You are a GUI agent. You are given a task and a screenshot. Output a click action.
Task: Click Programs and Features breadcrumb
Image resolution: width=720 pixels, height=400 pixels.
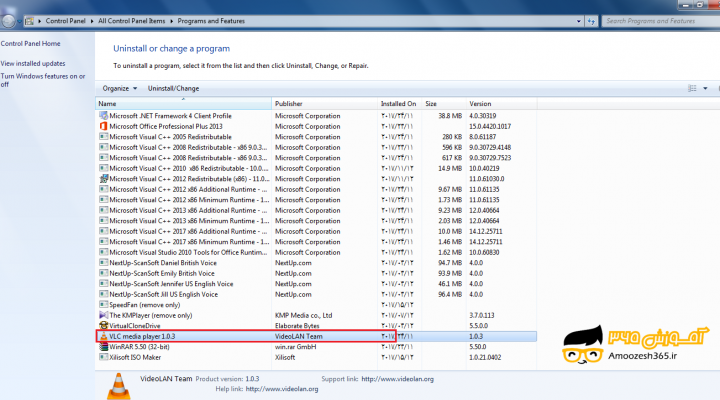click(x=211, y=21)
